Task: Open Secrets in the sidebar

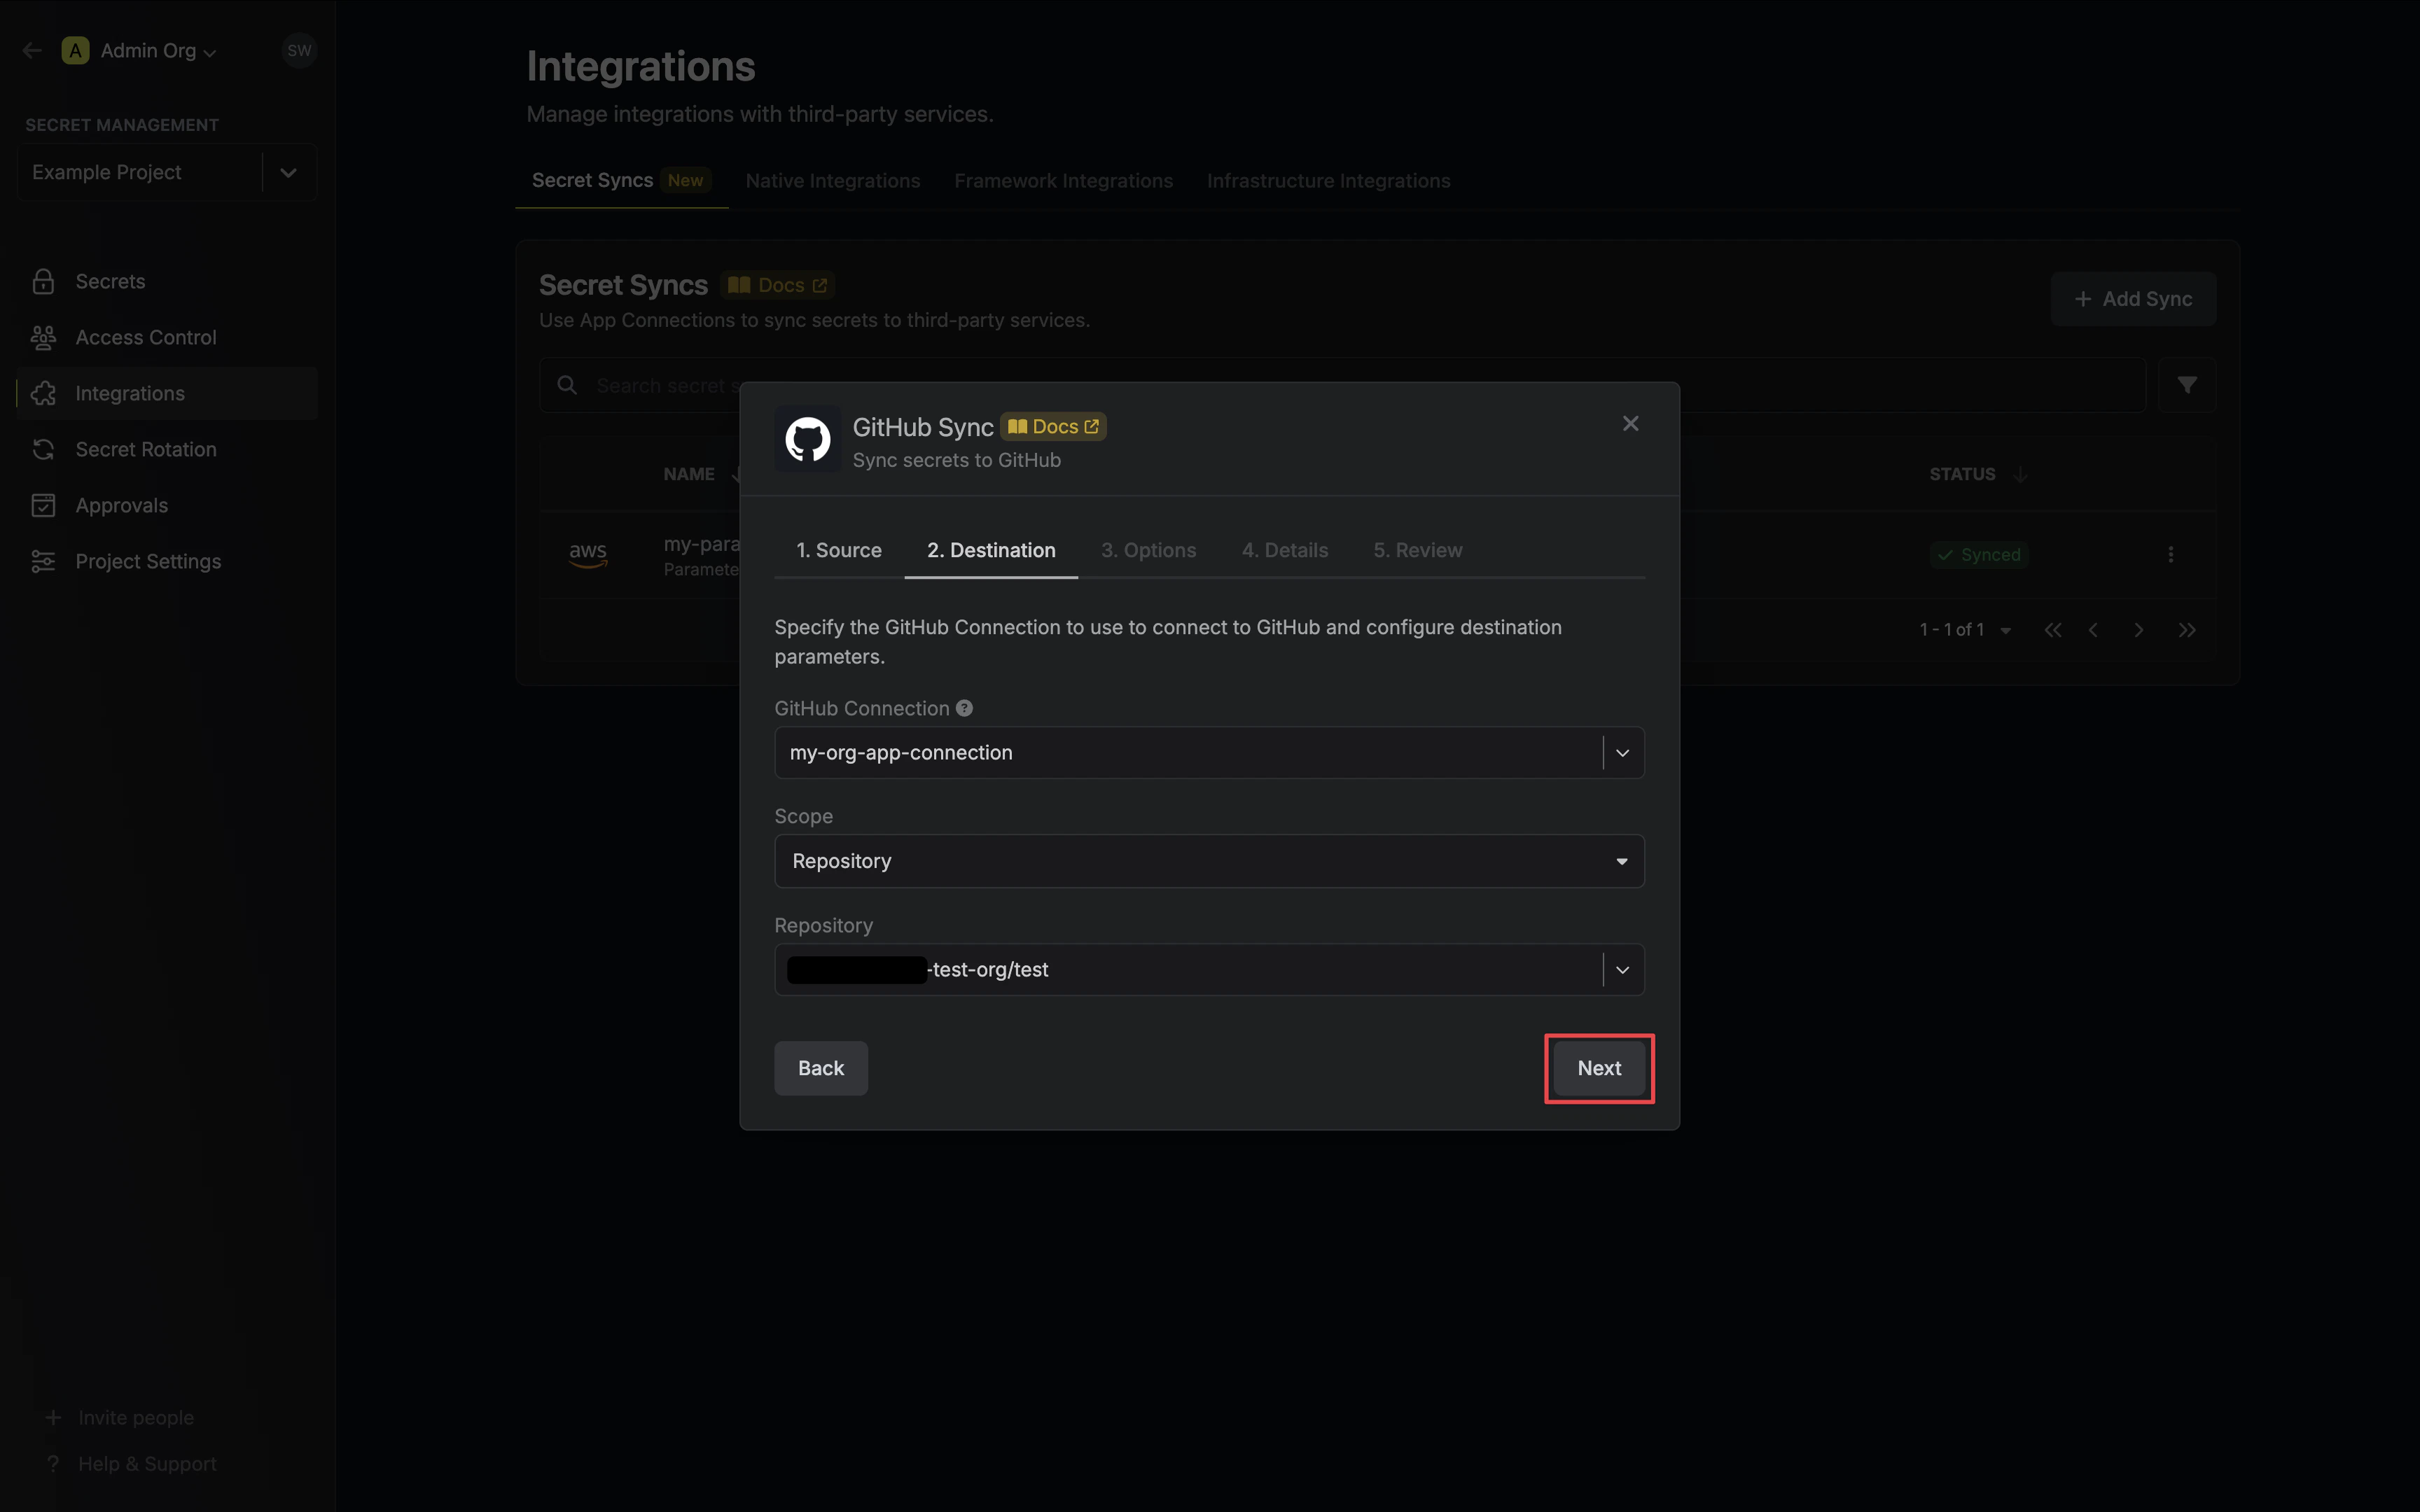Action: coord(167,281)
